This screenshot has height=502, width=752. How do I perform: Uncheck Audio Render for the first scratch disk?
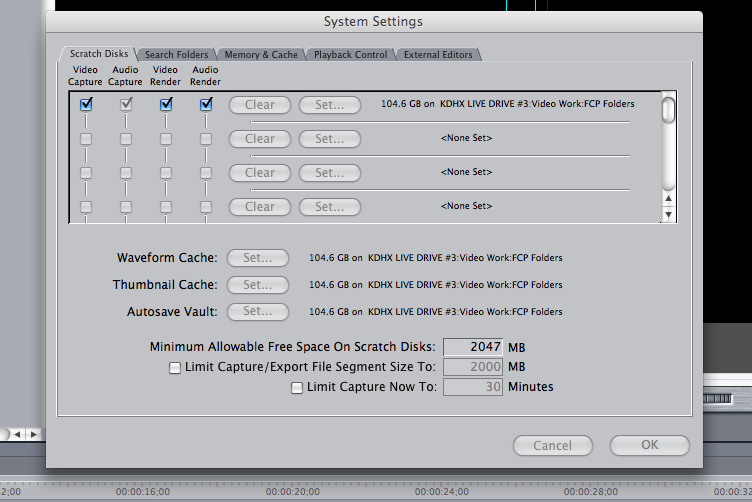pos(206,104)
